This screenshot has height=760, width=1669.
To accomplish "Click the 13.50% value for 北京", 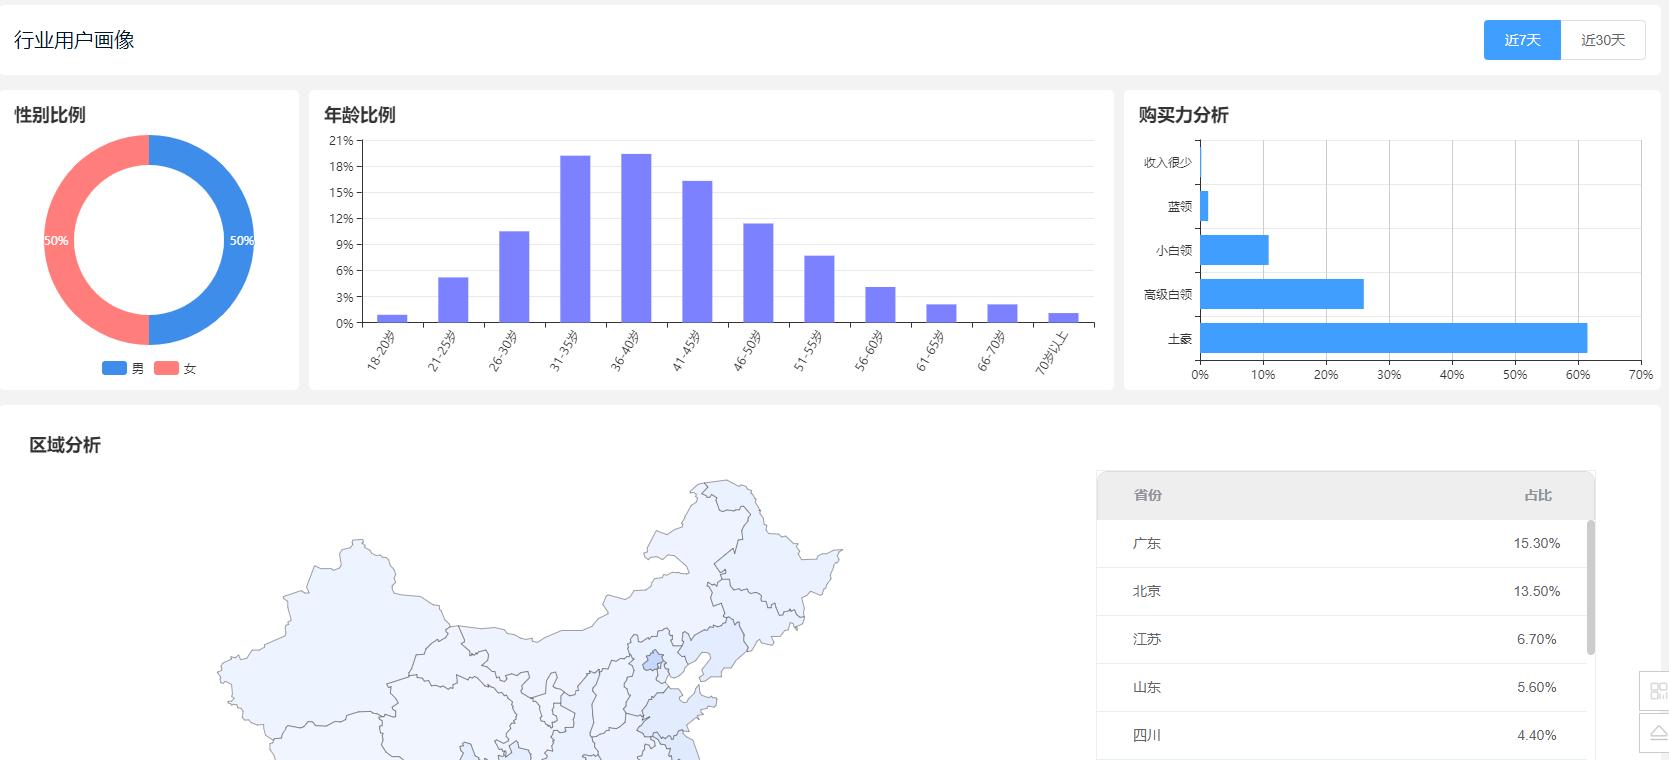I will 1537,591.
